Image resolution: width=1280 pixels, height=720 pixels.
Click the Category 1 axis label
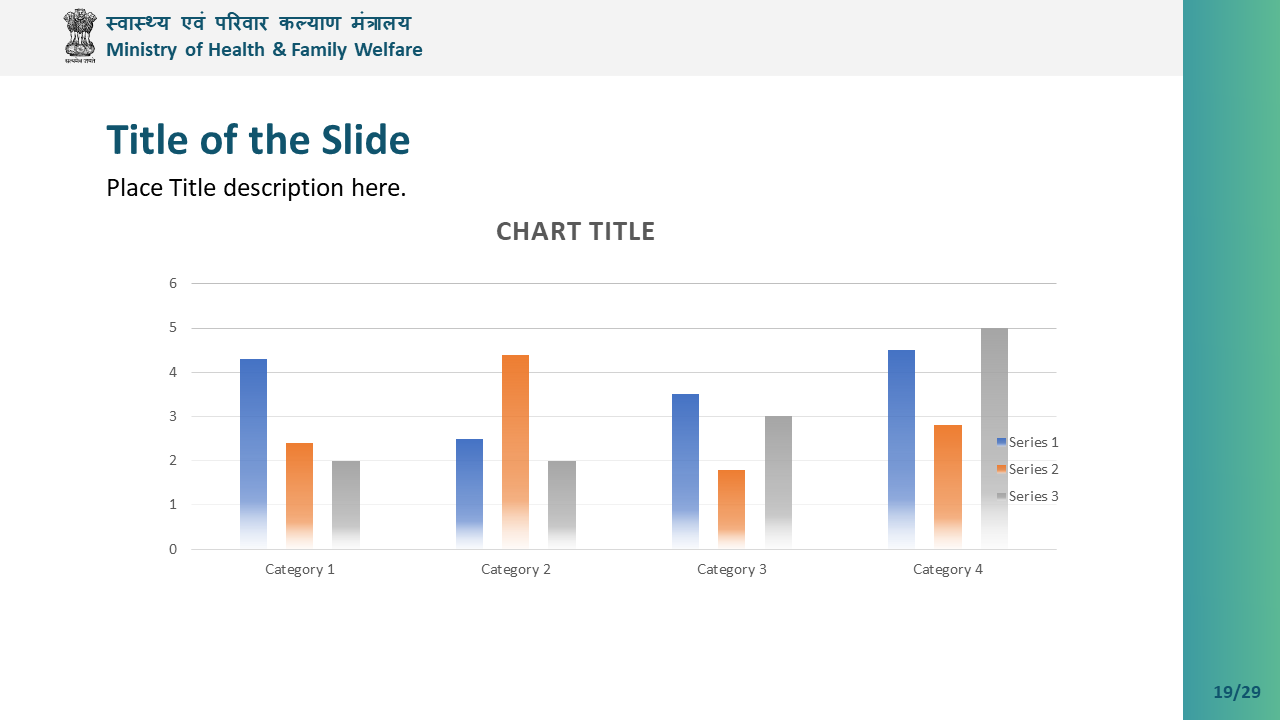pyautogui.click(x=300, y=569)
